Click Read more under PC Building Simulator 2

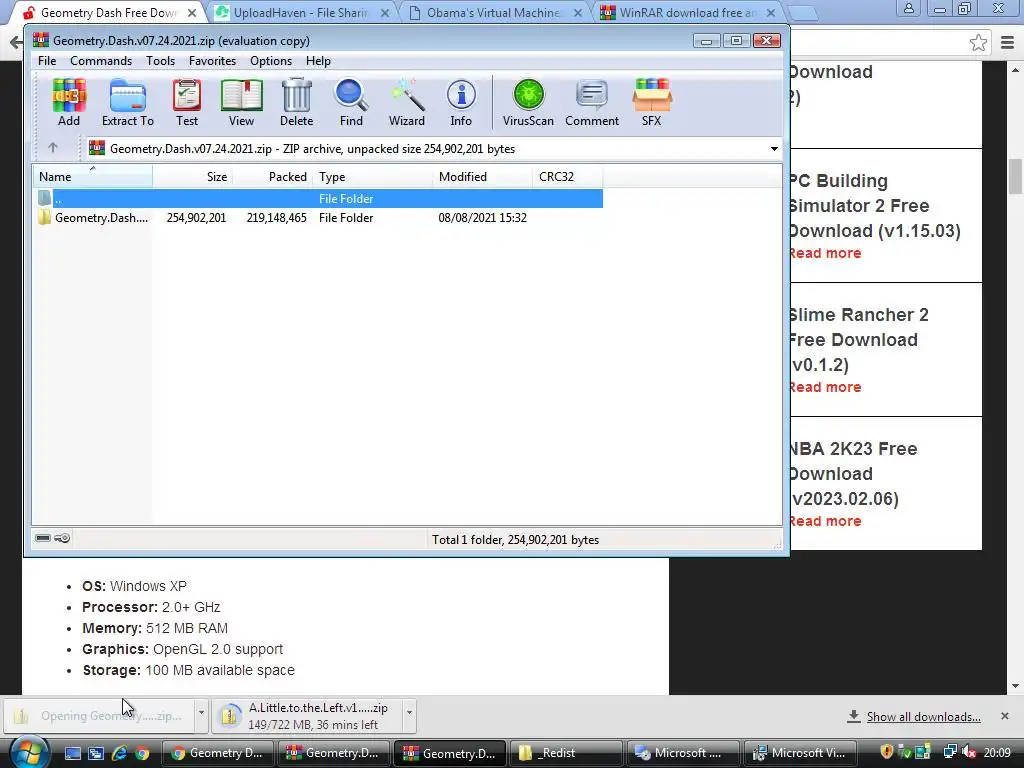(825, 253)
